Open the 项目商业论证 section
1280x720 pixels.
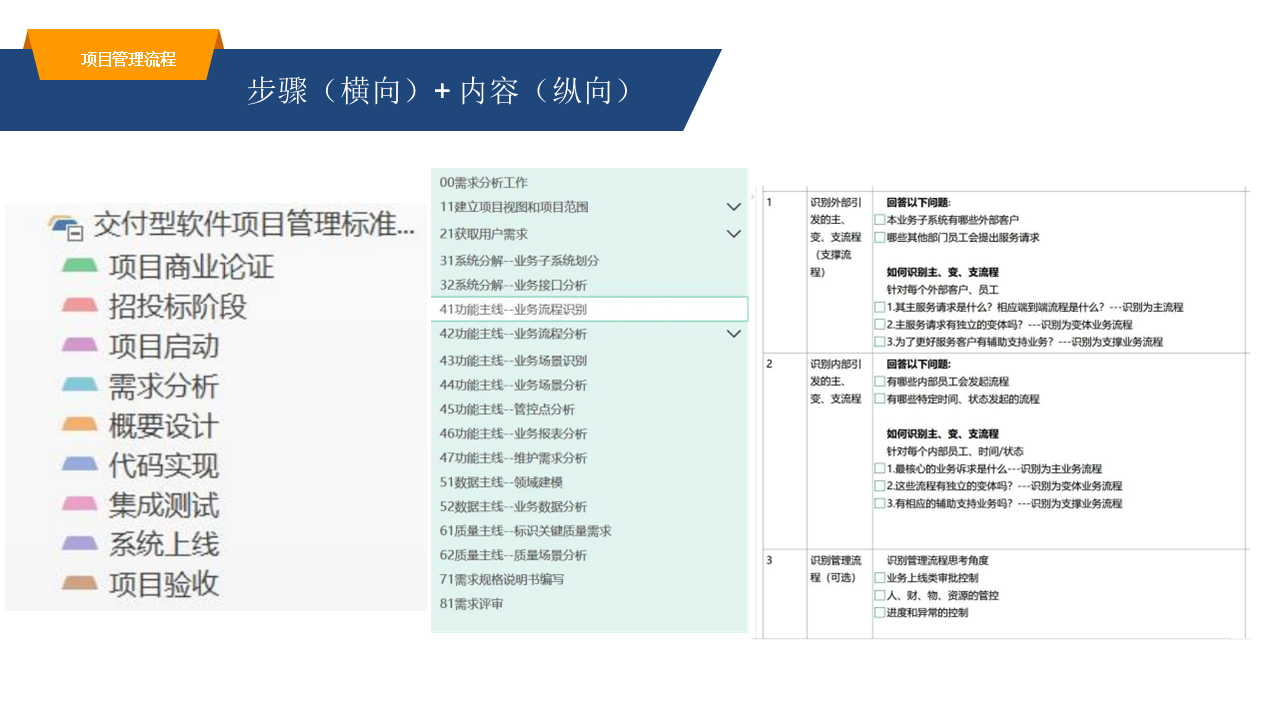[x=191, y=267]
